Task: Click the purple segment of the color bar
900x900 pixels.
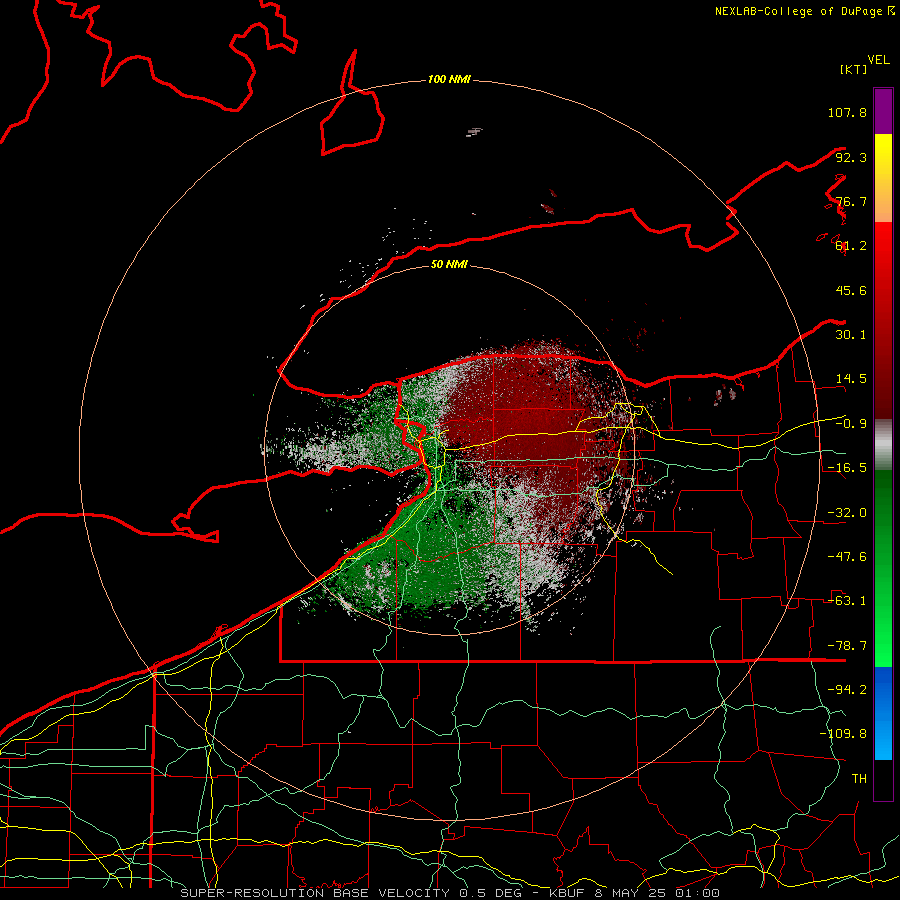Action: pyautogui.click(x=883, y=111)
